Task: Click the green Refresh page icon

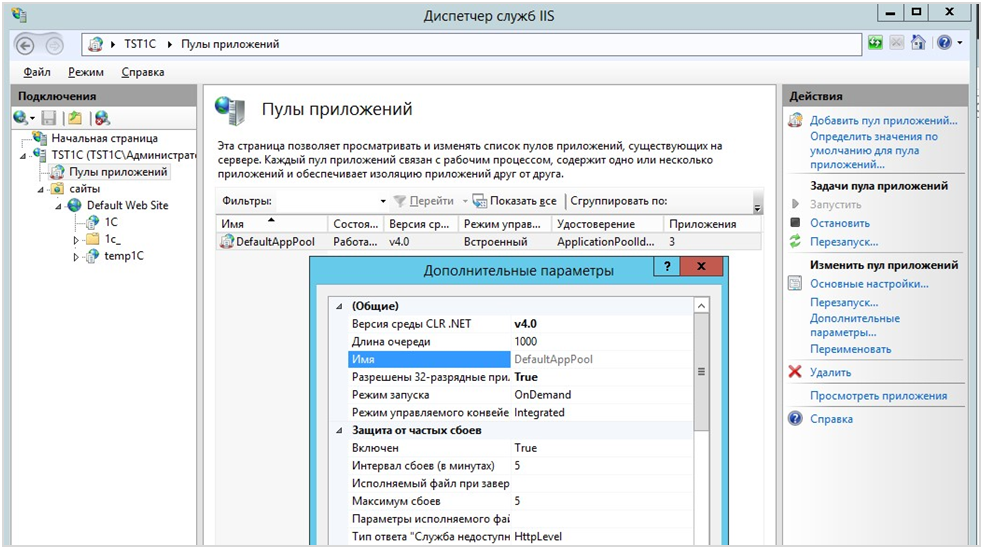Action: click(x=876, y=43)
